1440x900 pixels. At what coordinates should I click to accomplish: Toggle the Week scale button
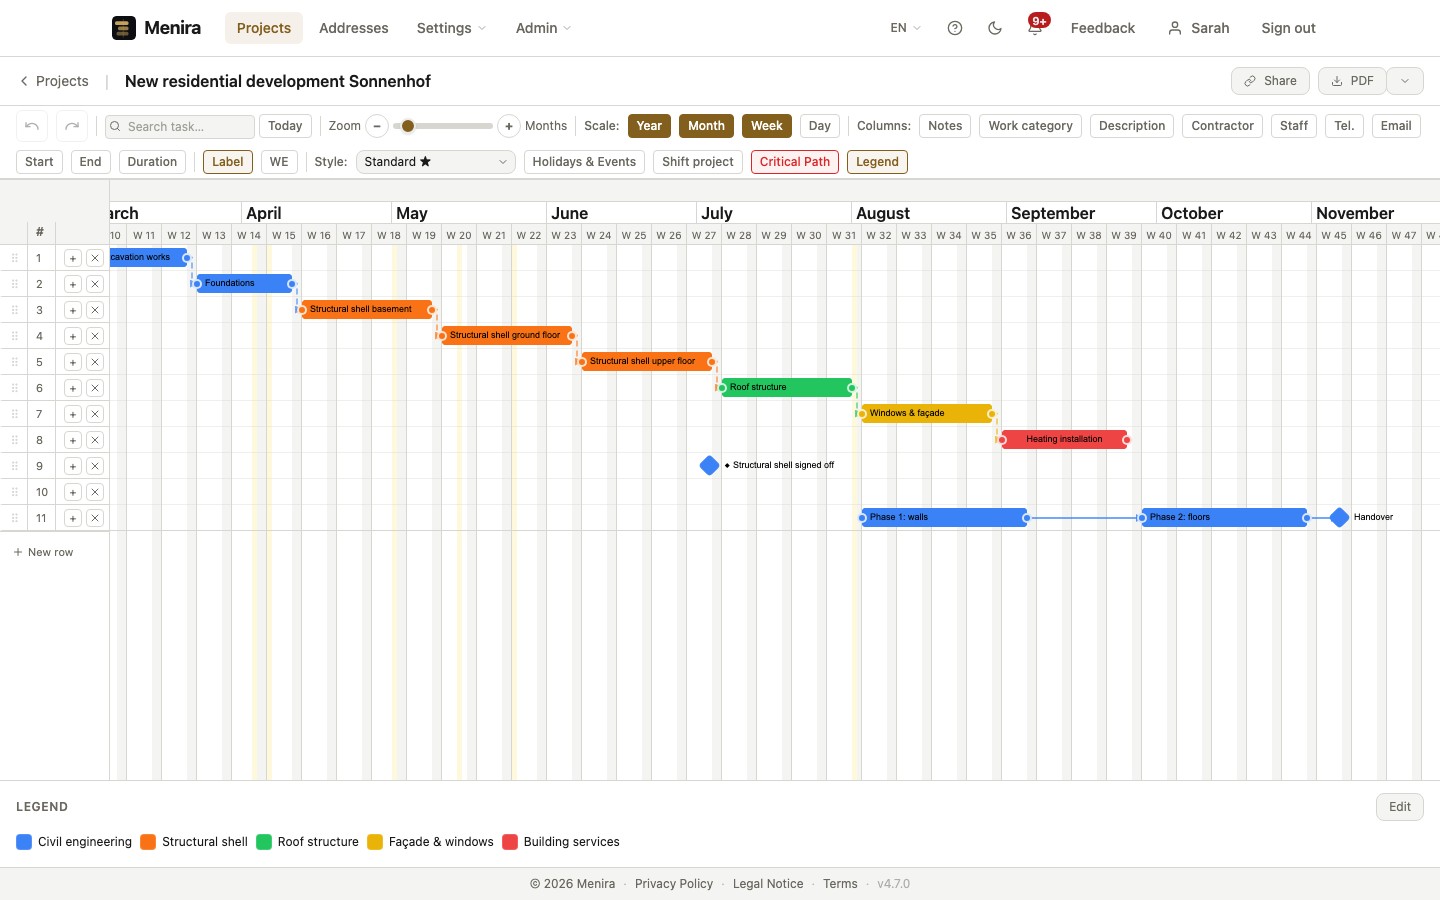767,126
